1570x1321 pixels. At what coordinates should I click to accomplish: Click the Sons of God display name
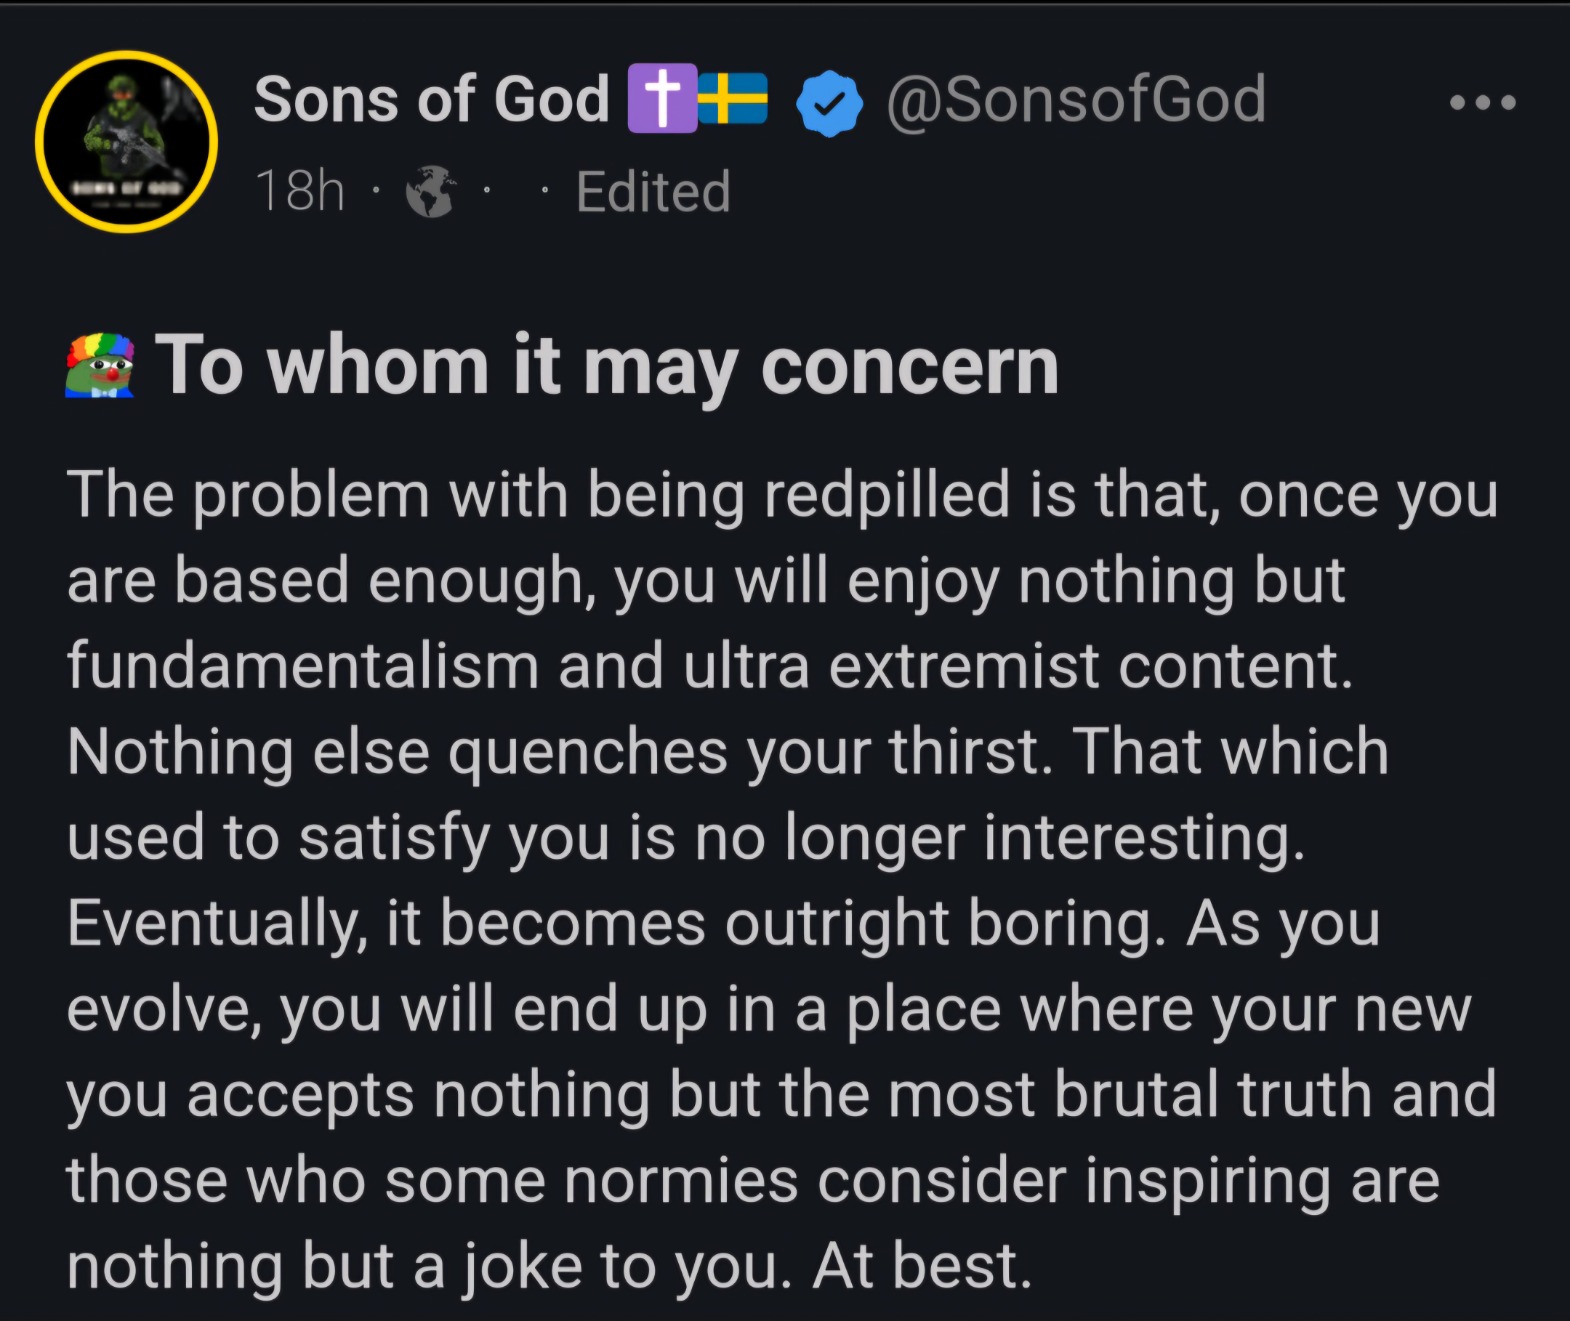(x=431, y=99)
